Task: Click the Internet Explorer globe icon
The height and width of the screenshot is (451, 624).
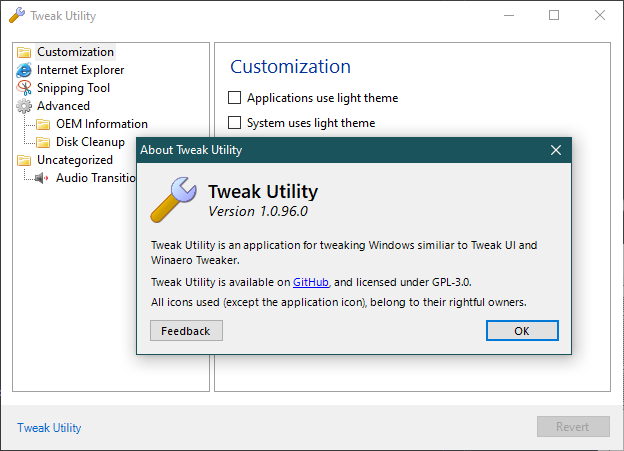Action: [24, 70]
